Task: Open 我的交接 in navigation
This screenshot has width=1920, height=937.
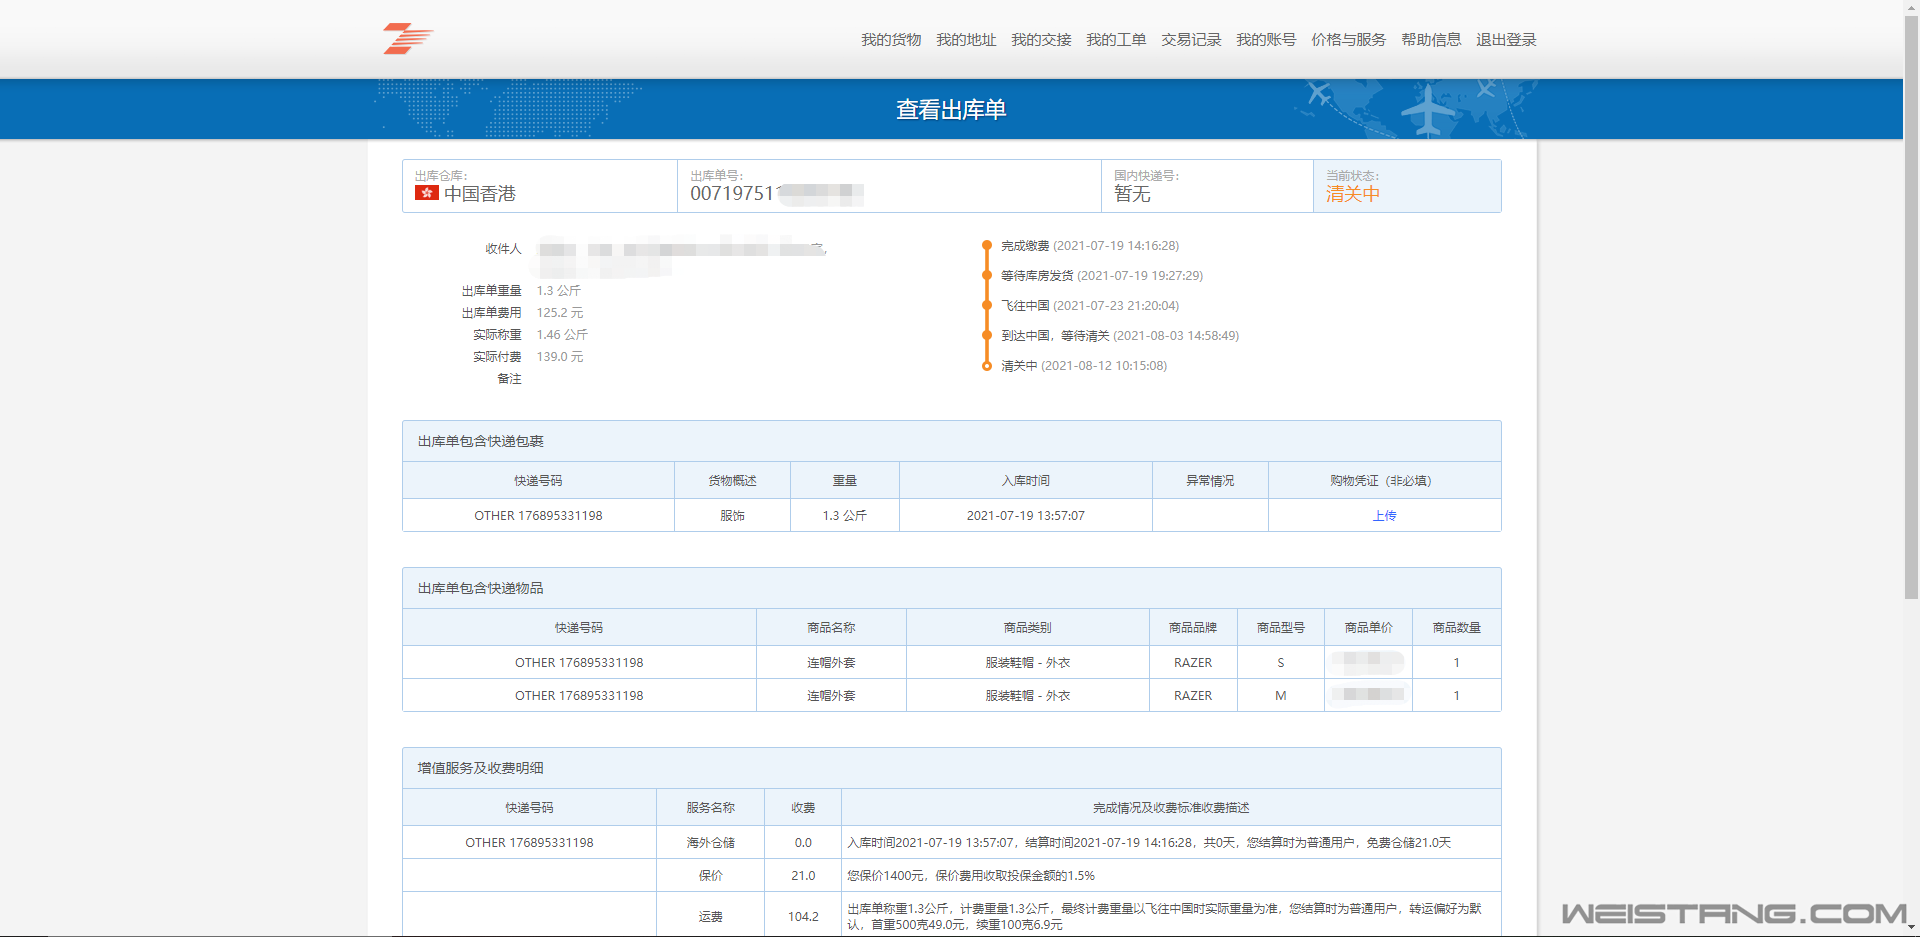Action: [1040, 40]
